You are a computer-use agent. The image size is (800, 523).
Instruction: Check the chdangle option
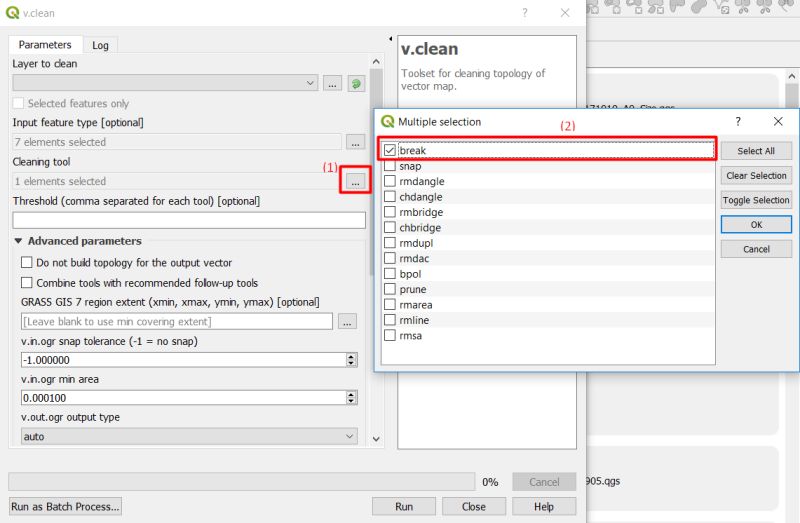(x=390, y=196)
